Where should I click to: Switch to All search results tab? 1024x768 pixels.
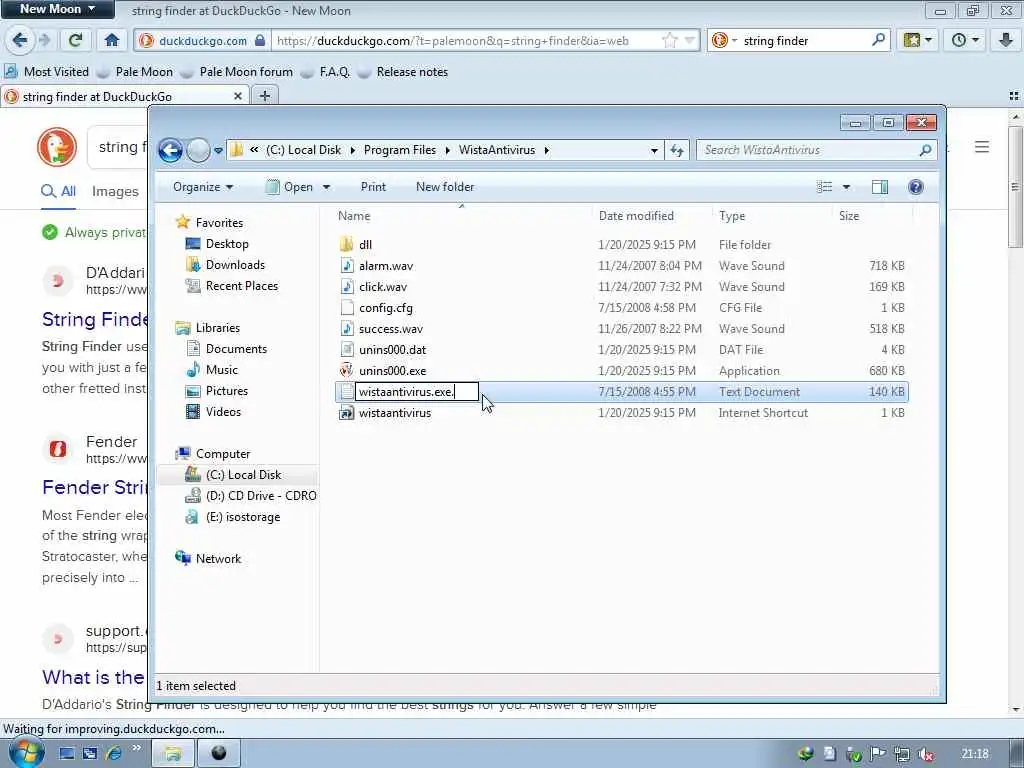click(59, 191)
